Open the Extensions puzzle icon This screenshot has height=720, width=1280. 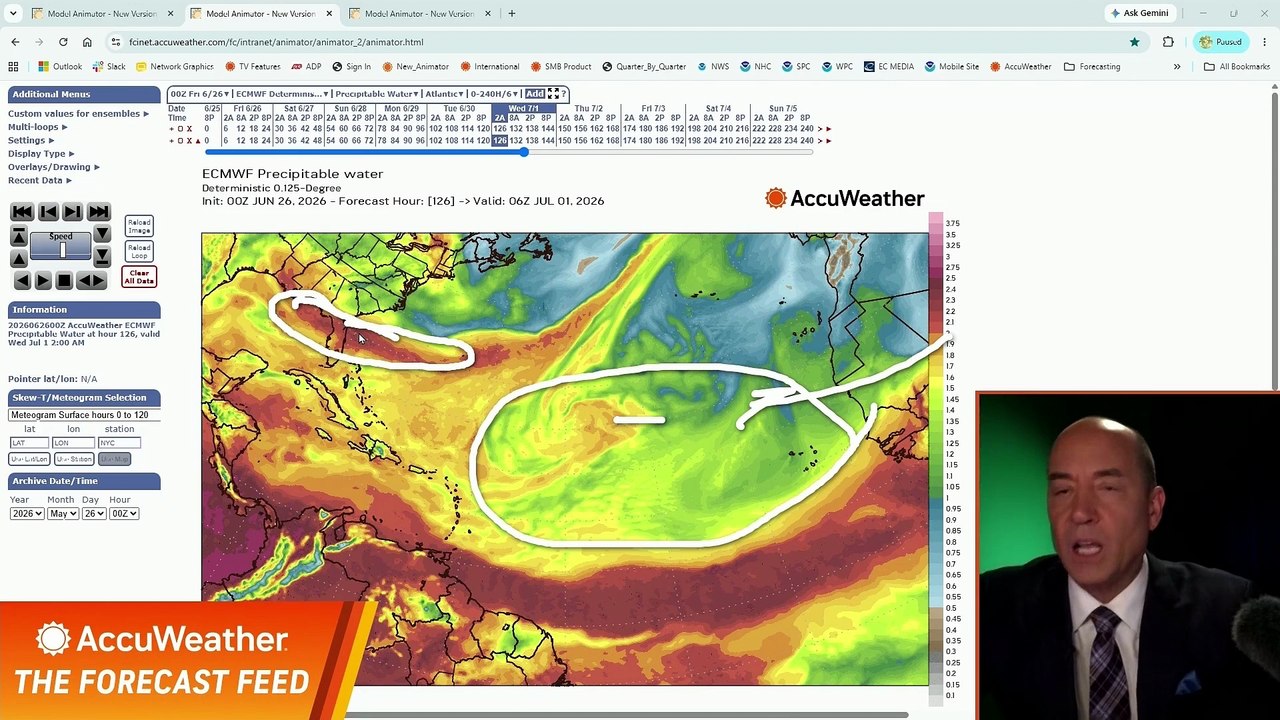[x=1168, y=42]
